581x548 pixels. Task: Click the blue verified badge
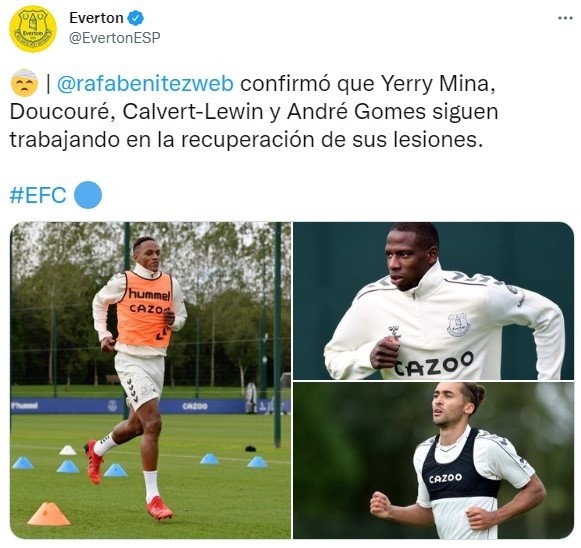click(x=136, y=18)
